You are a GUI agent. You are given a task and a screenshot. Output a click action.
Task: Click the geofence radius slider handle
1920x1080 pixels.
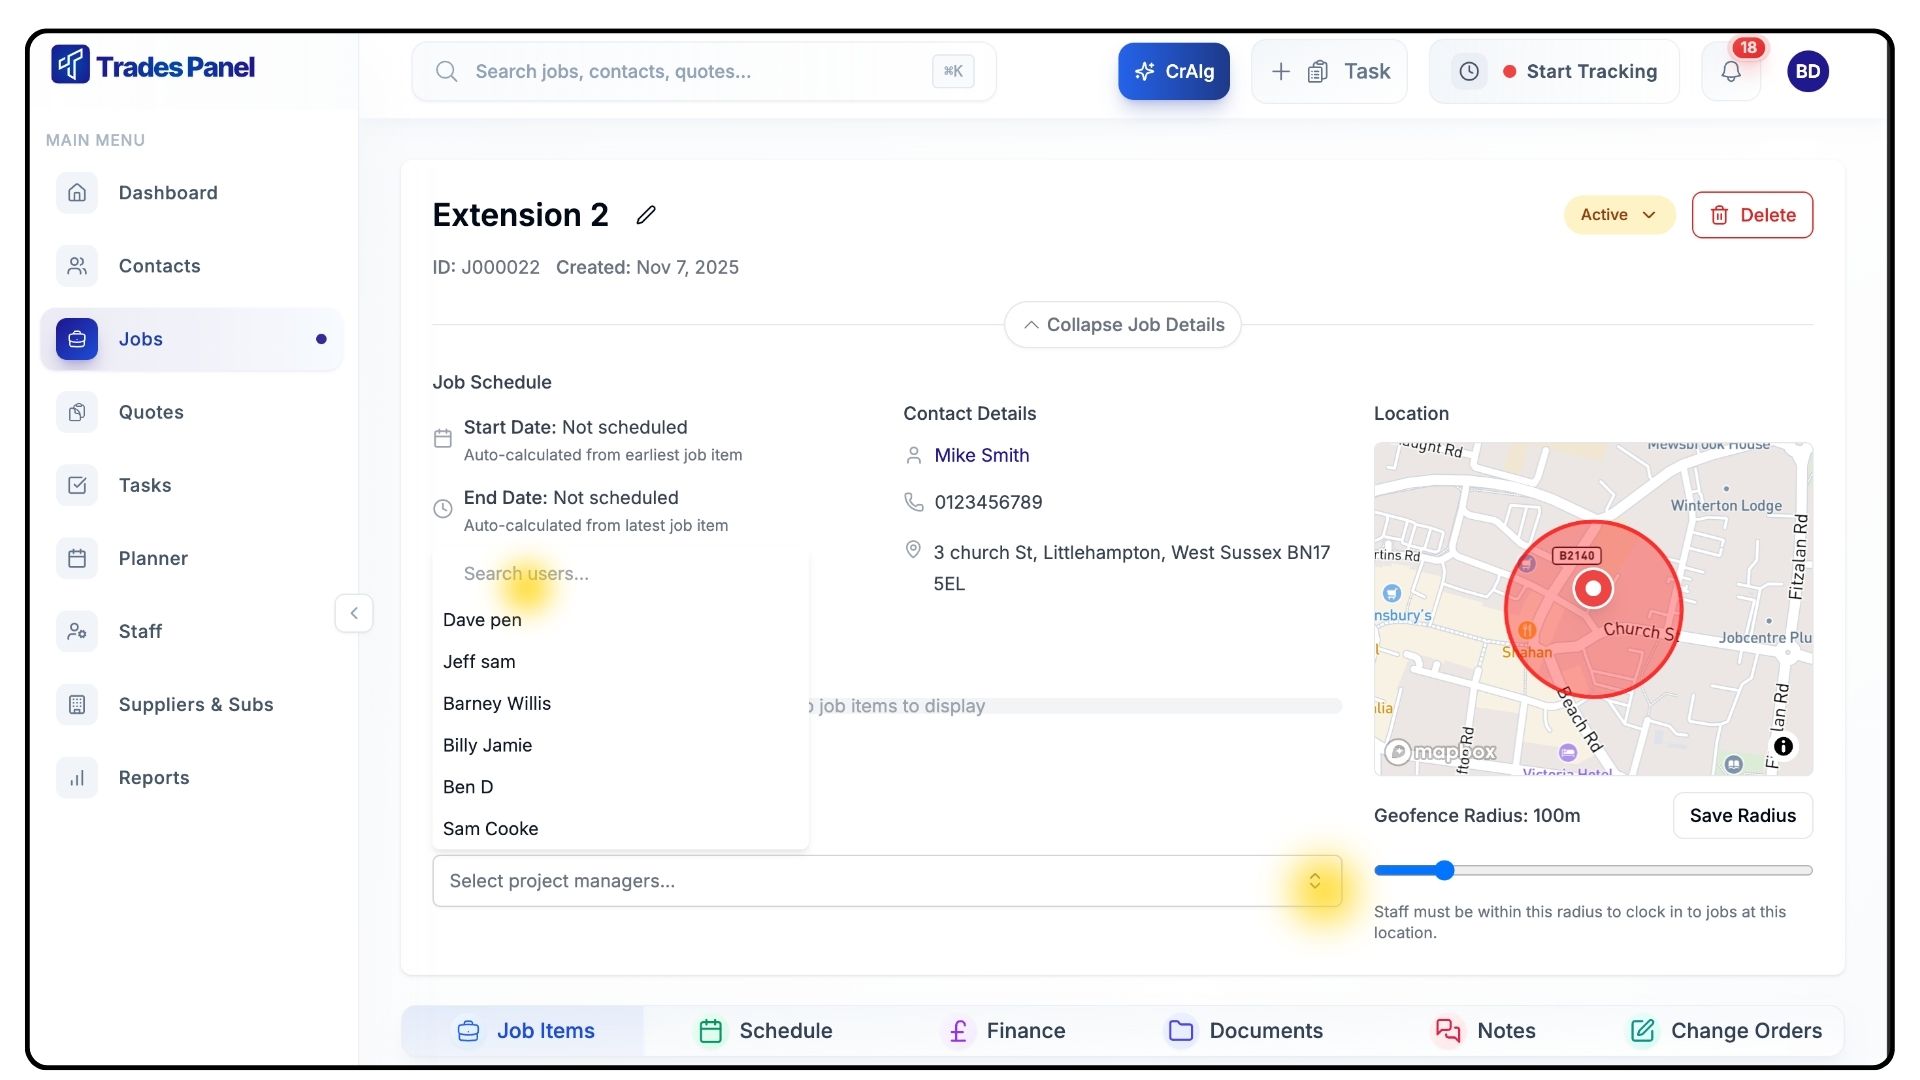tap(1444, 871)
